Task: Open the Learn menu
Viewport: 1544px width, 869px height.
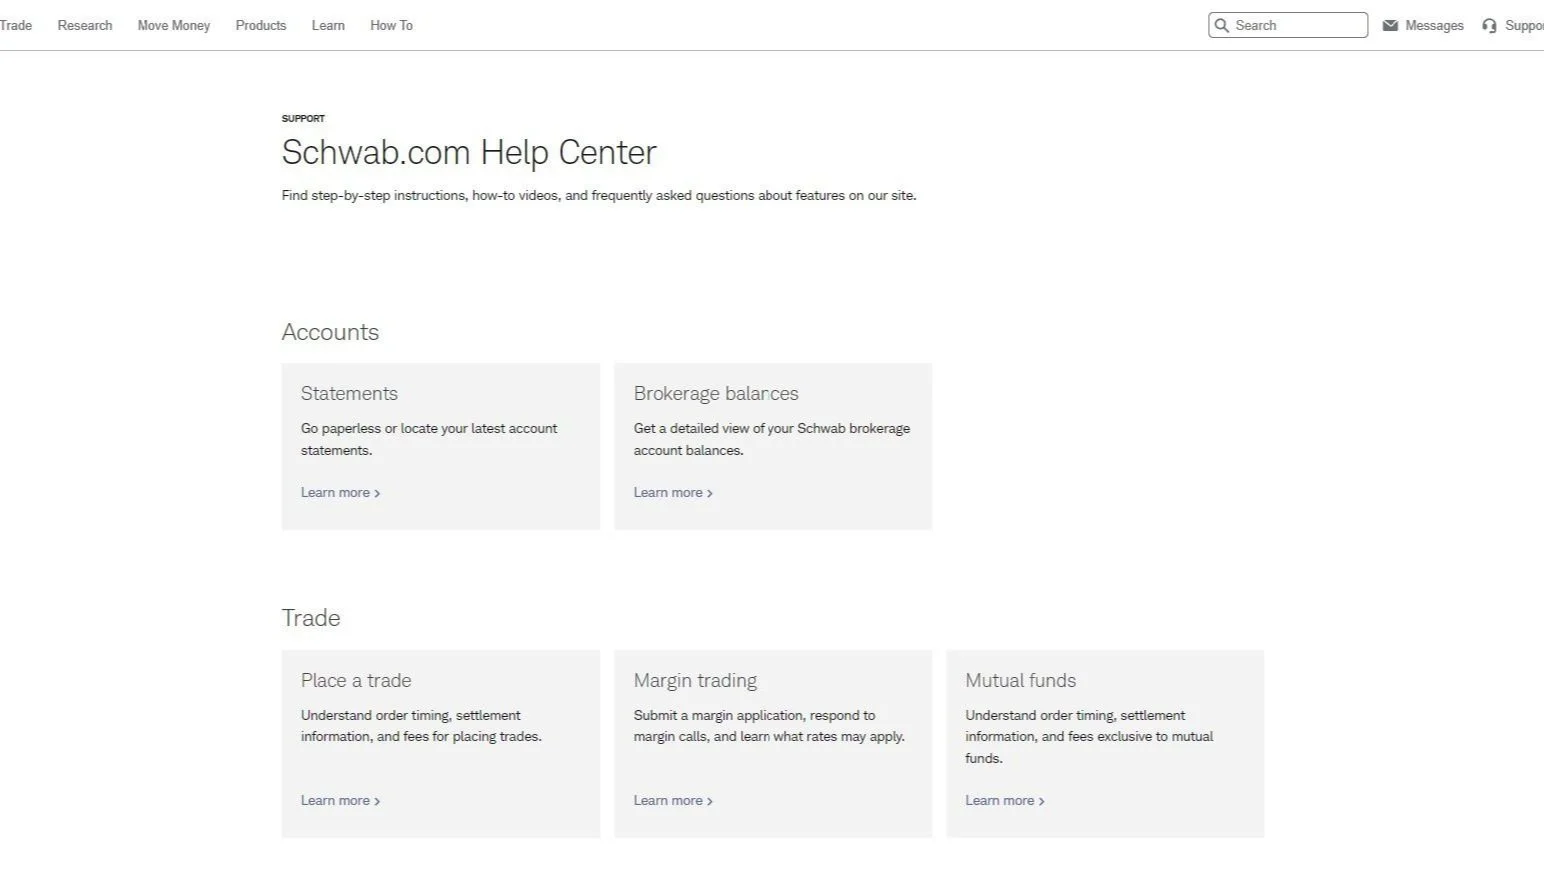Action: click(328, 25)
